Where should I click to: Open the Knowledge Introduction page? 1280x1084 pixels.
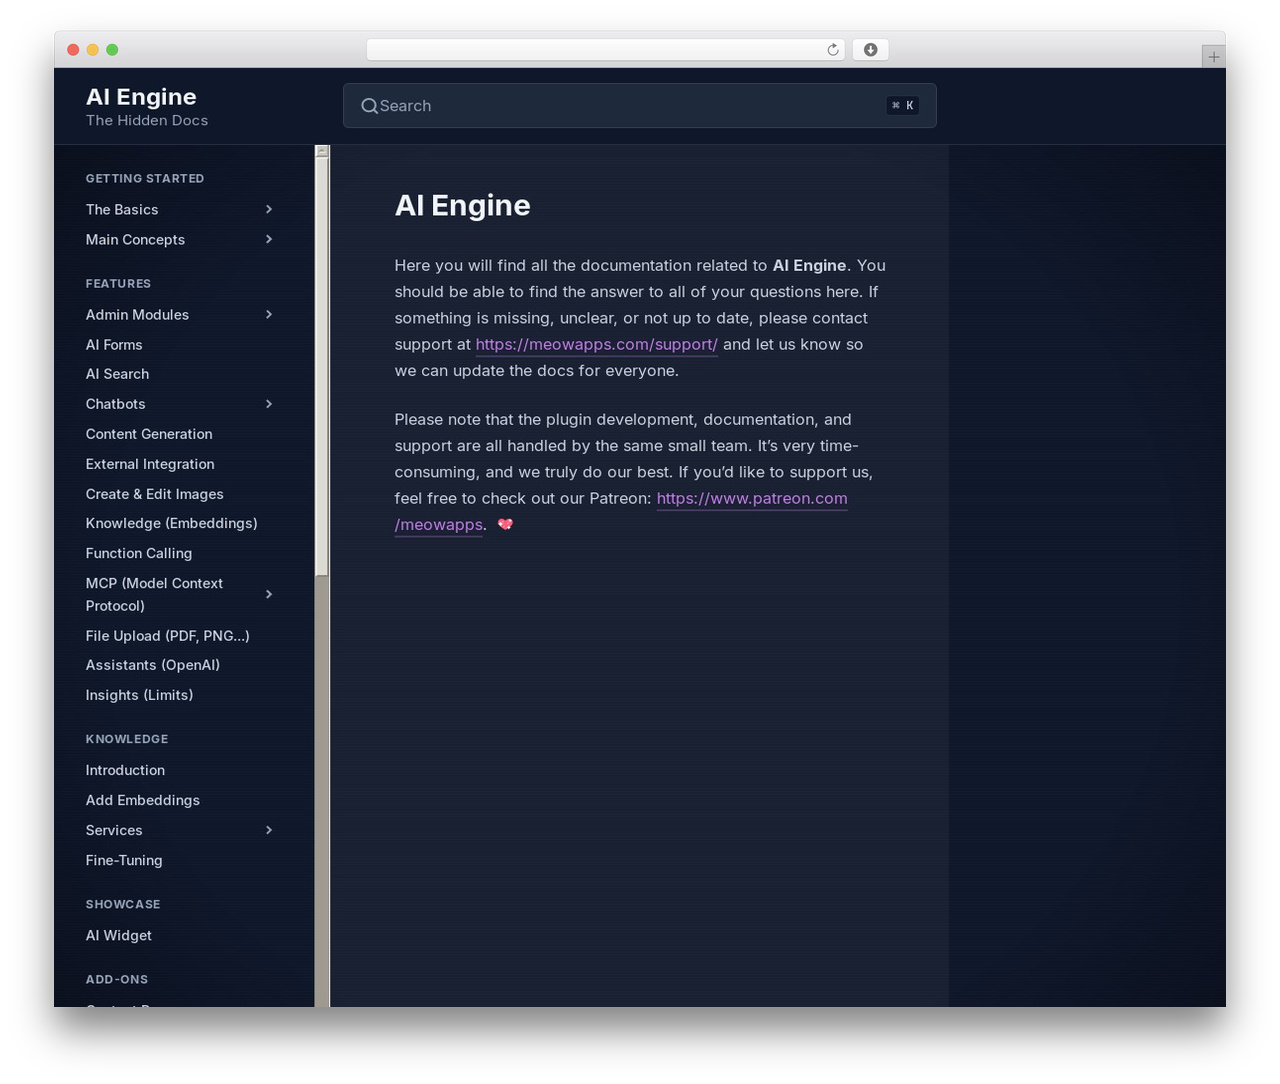point(125,770)
